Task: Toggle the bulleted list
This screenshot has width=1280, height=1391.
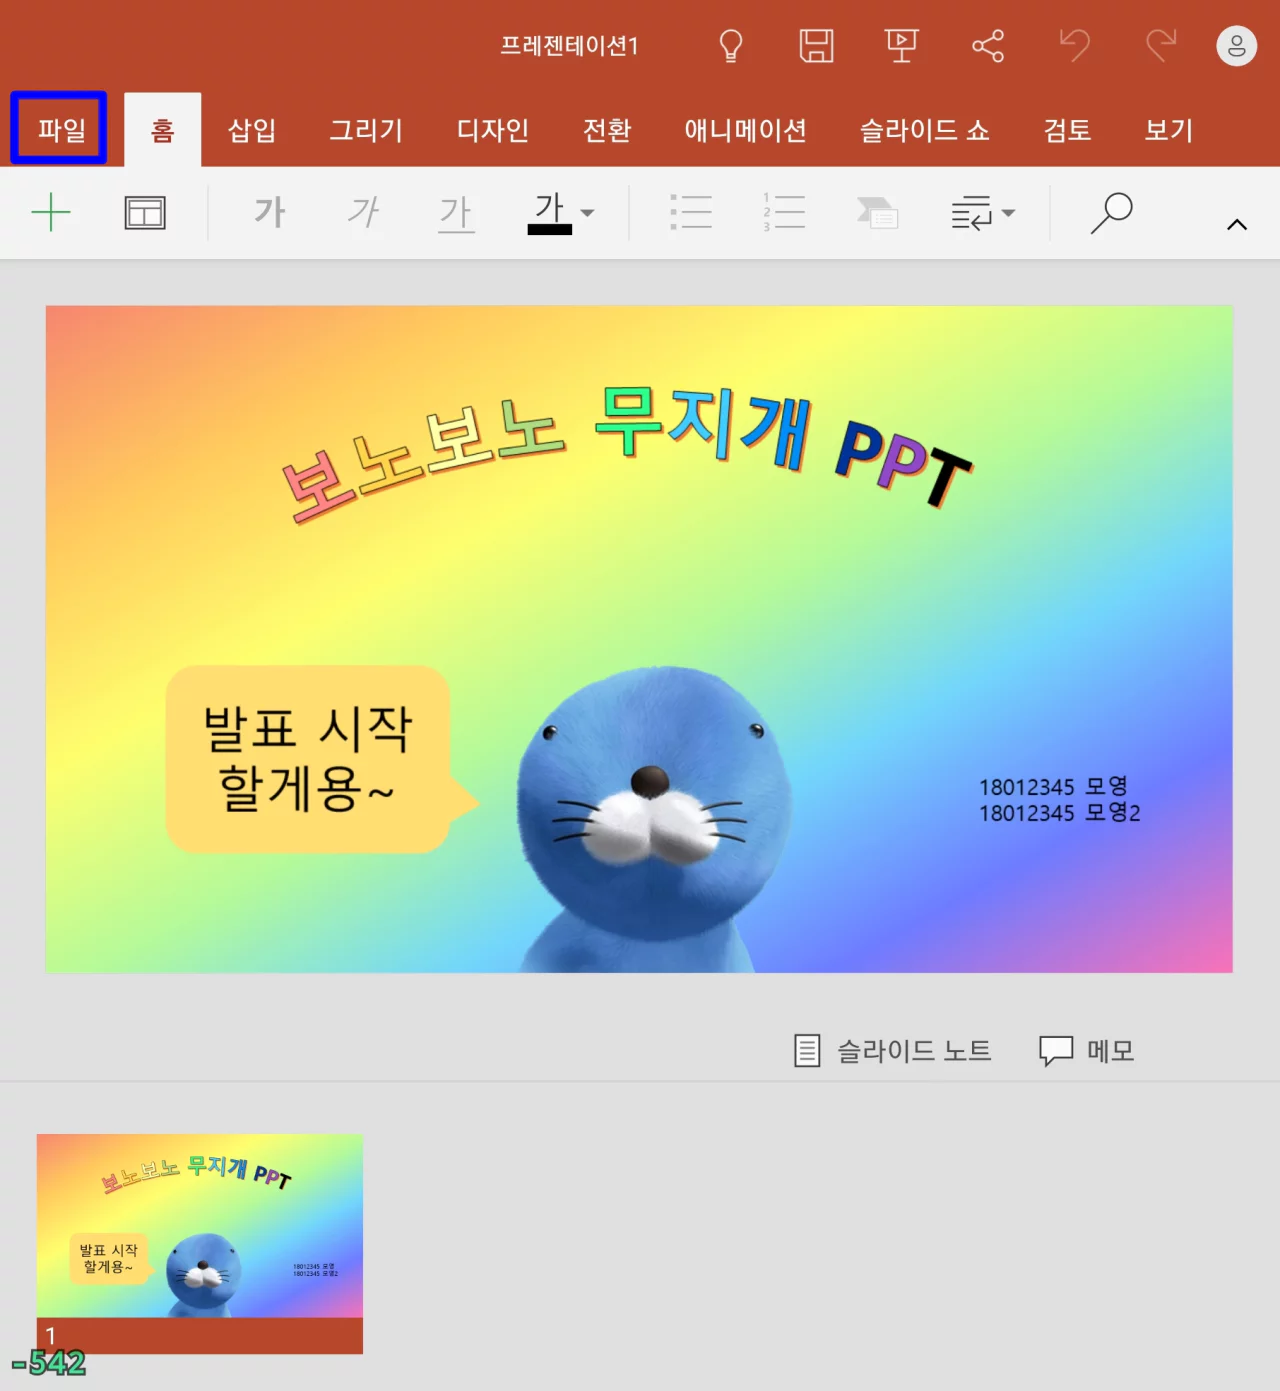Action: pyautogui.click(x=691, y=212)
